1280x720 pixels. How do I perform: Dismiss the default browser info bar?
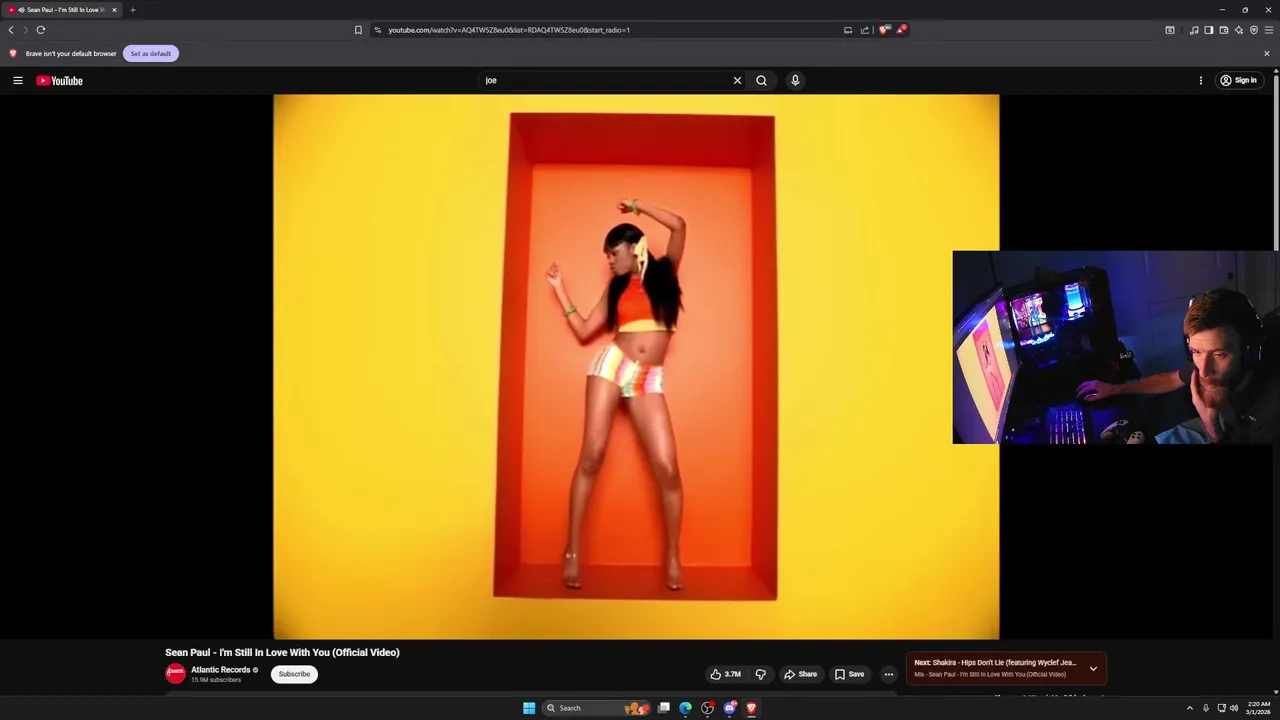tap(1267, 53)
